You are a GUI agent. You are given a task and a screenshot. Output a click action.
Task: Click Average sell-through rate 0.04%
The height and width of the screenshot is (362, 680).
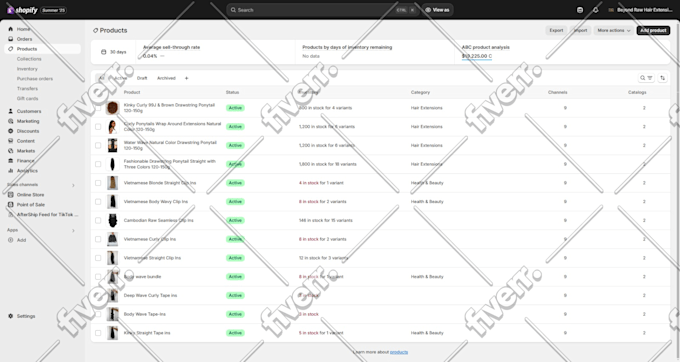pos(150,56)
